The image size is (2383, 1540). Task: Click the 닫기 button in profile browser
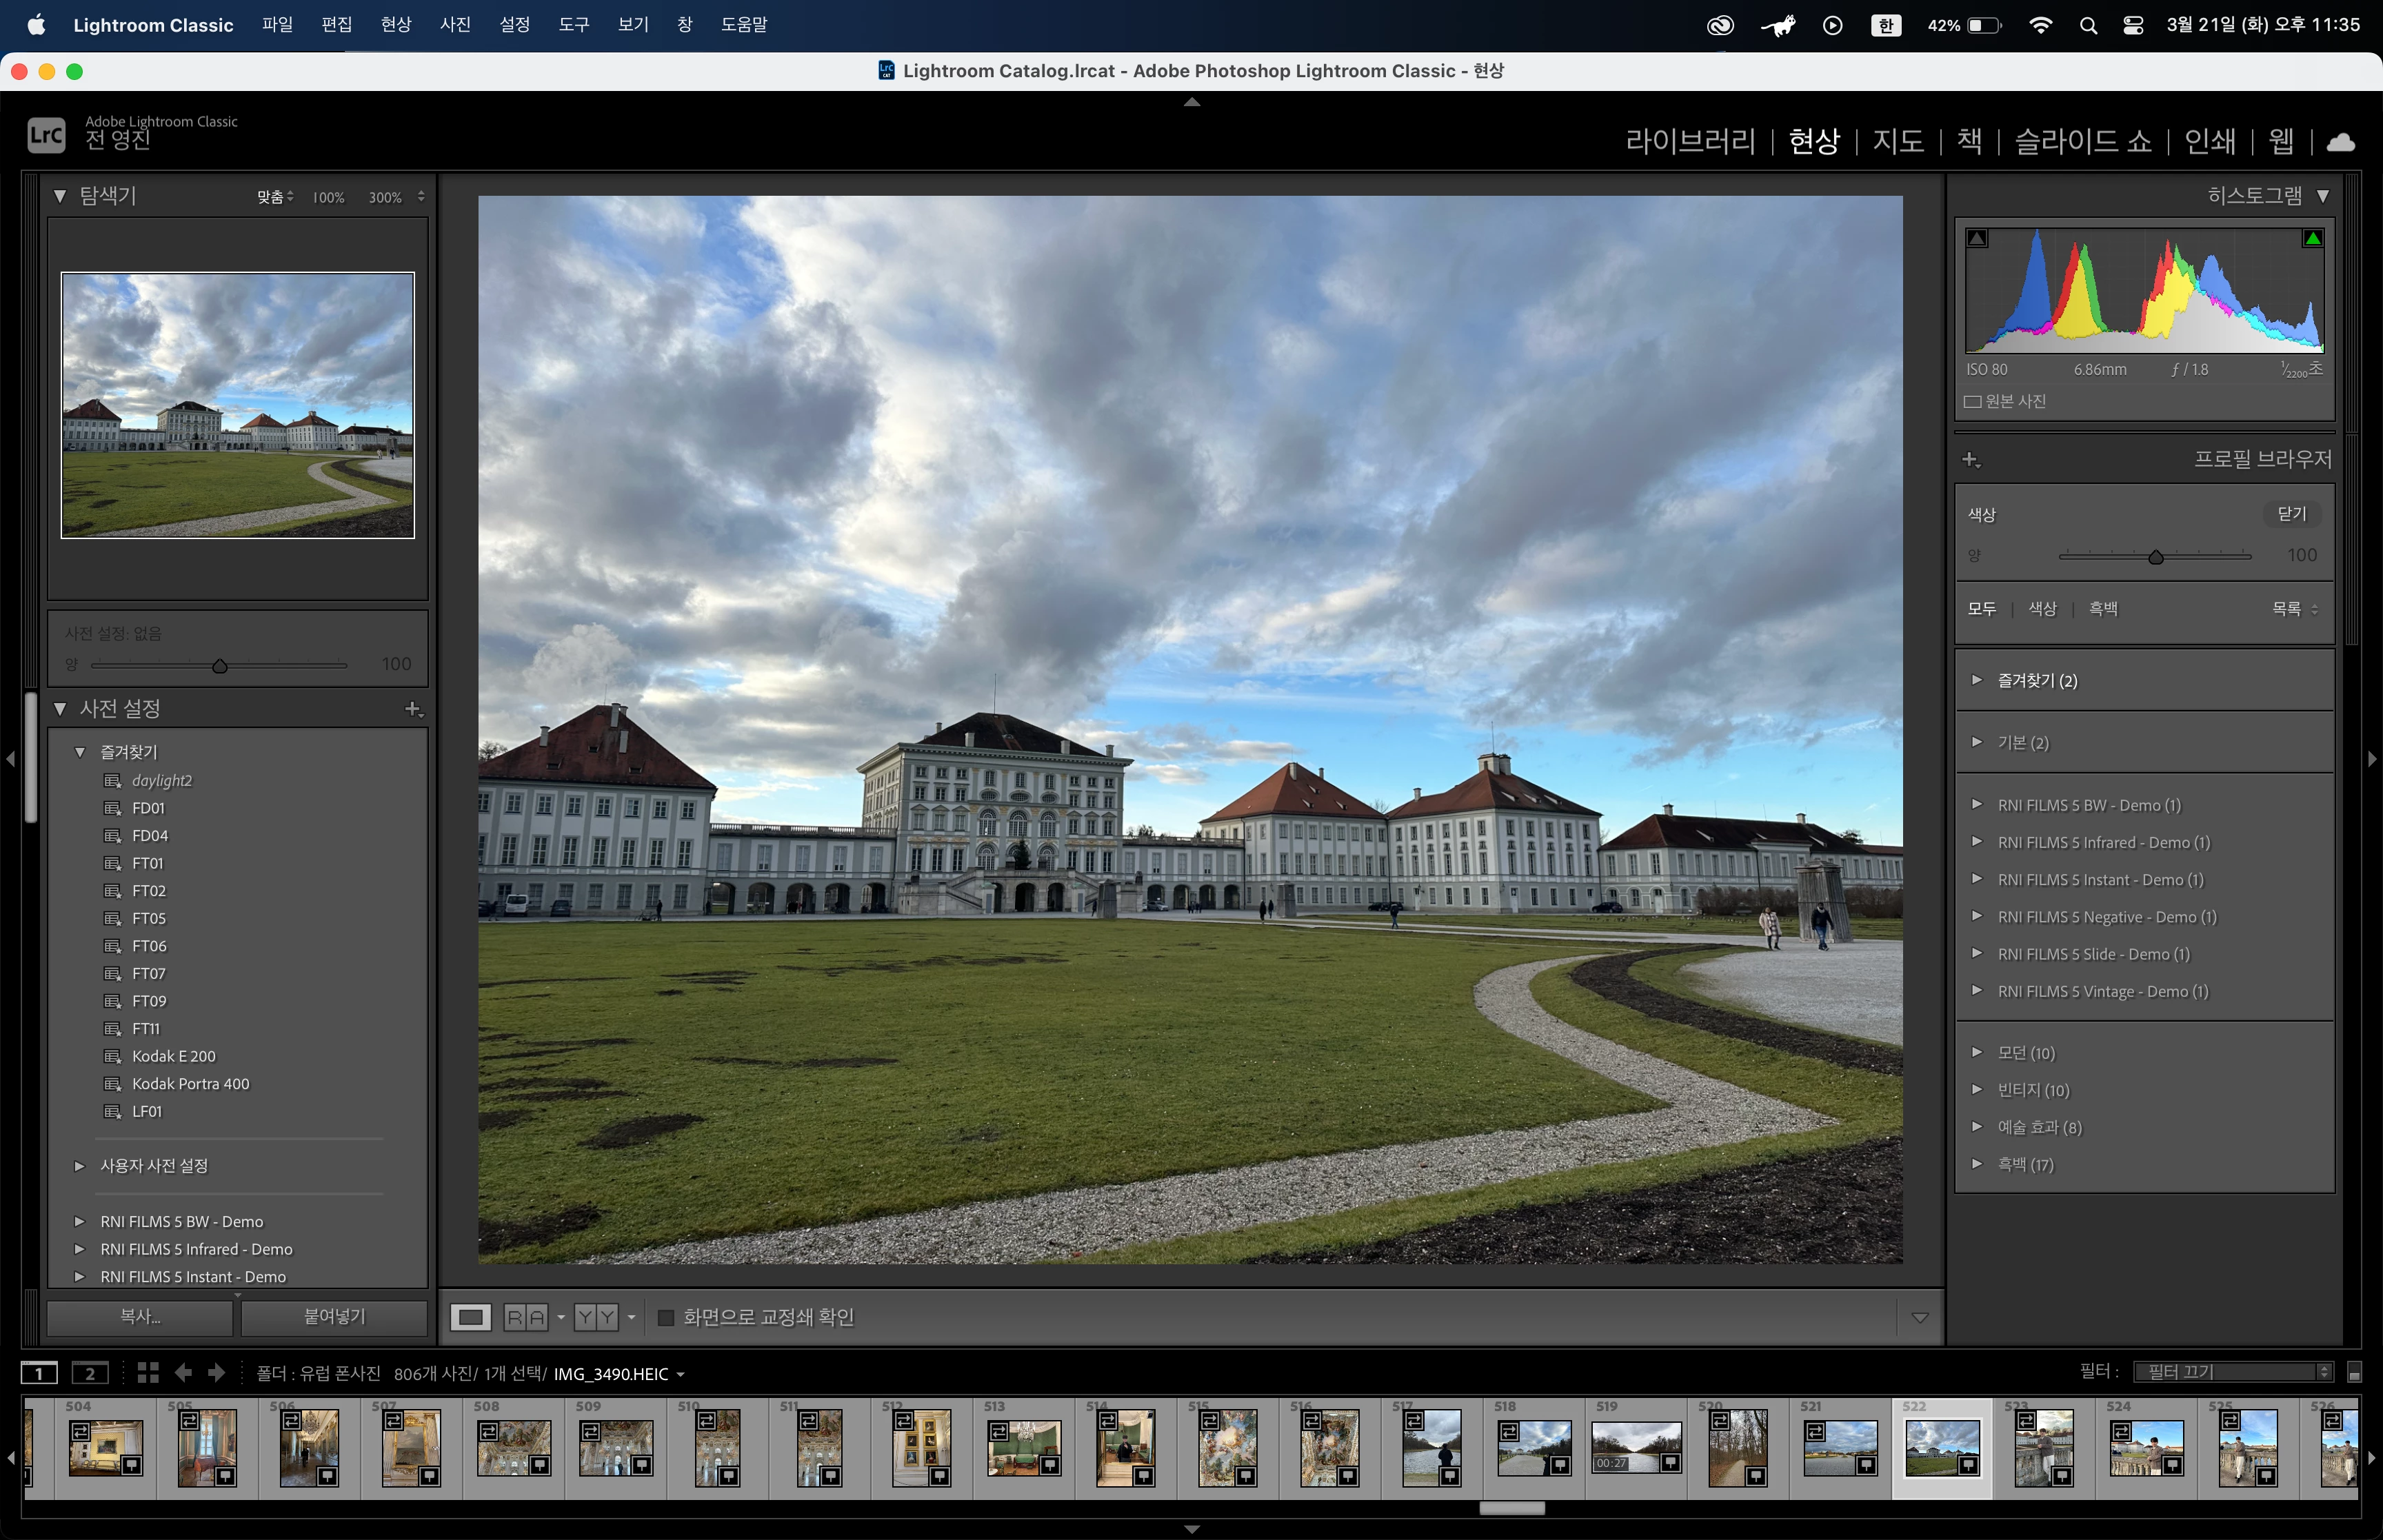click(x=2291, y=514)
